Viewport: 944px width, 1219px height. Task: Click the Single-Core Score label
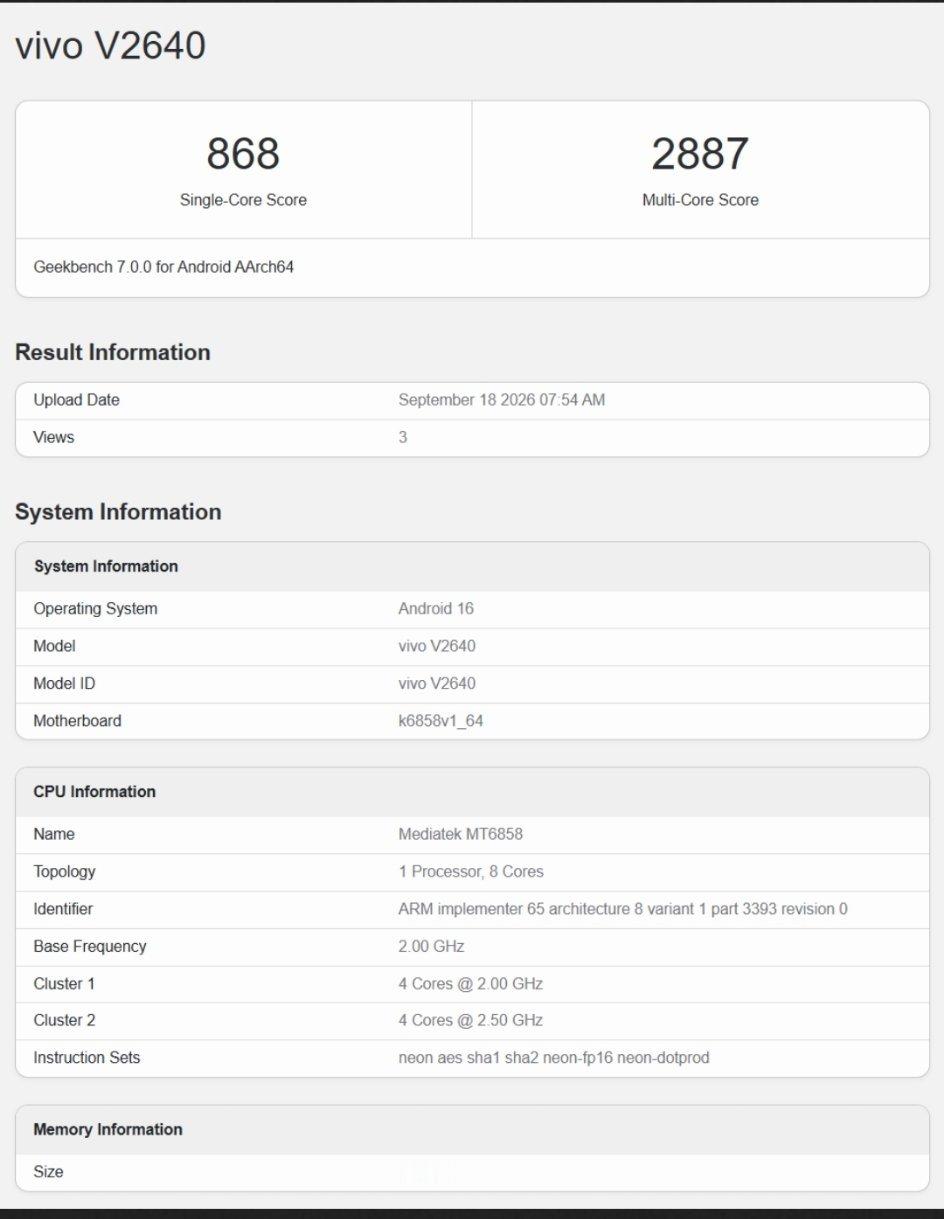tap(243, 200)
